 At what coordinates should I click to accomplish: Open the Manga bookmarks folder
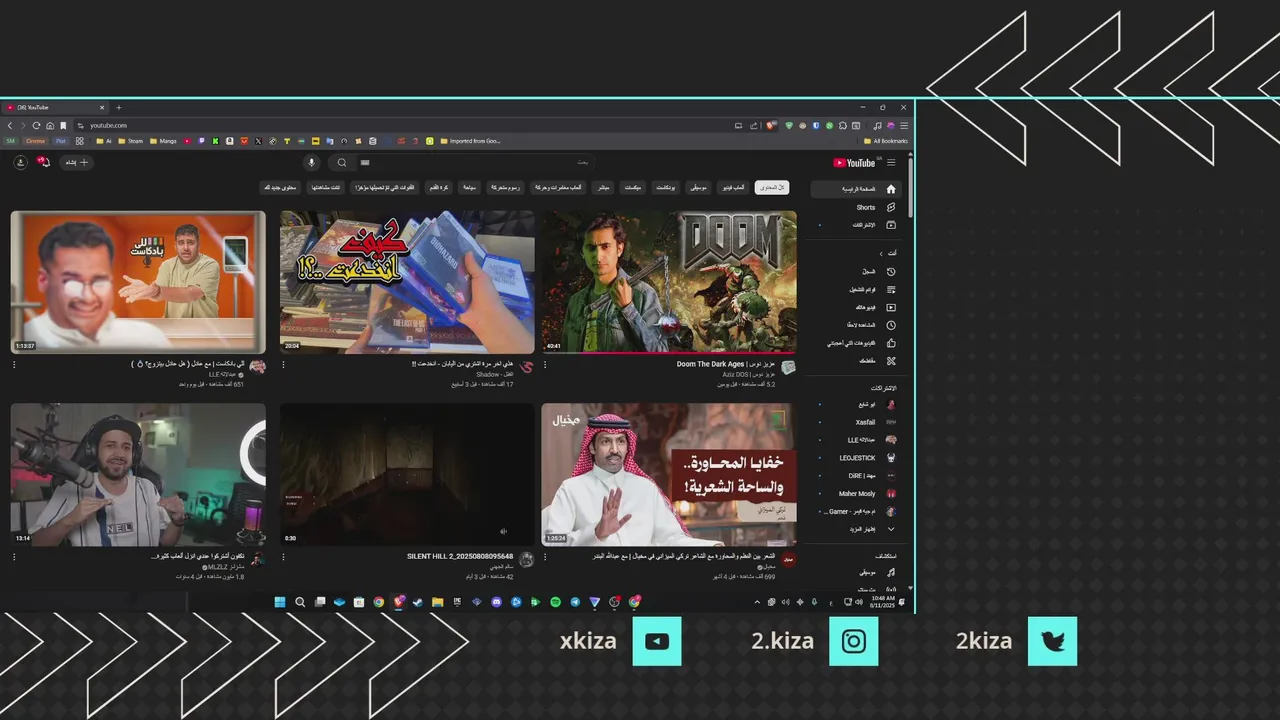(163, 141)
